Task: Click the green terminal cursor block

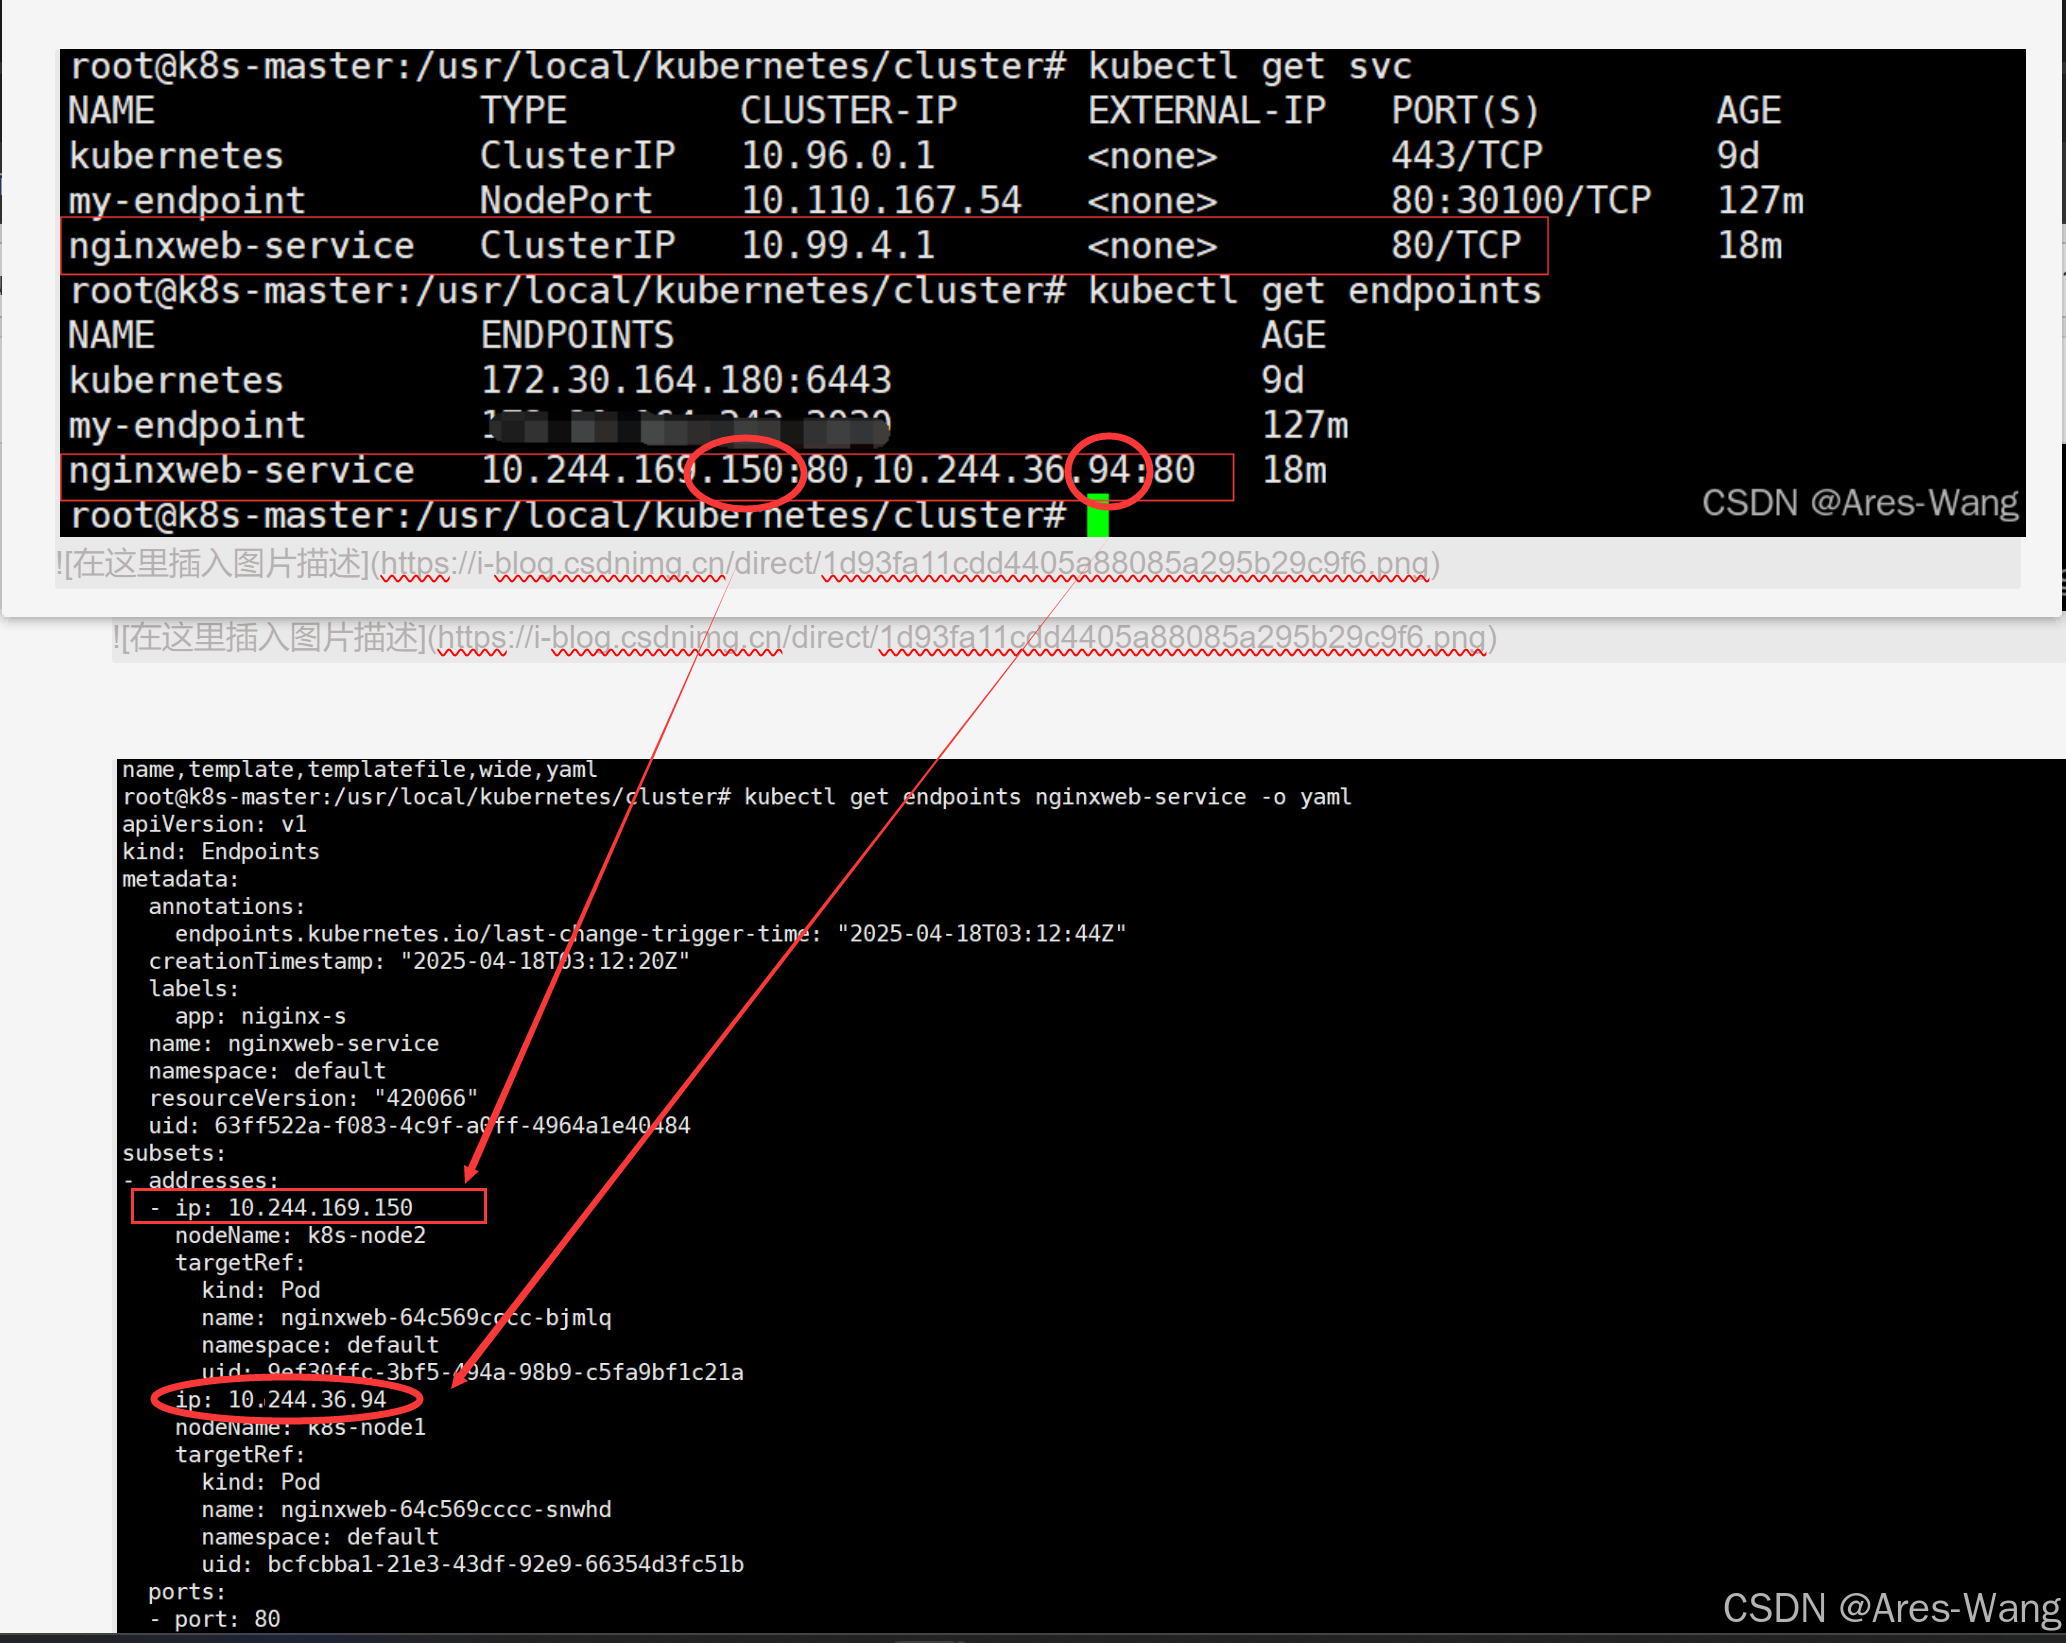Action: coord(1097,517)
